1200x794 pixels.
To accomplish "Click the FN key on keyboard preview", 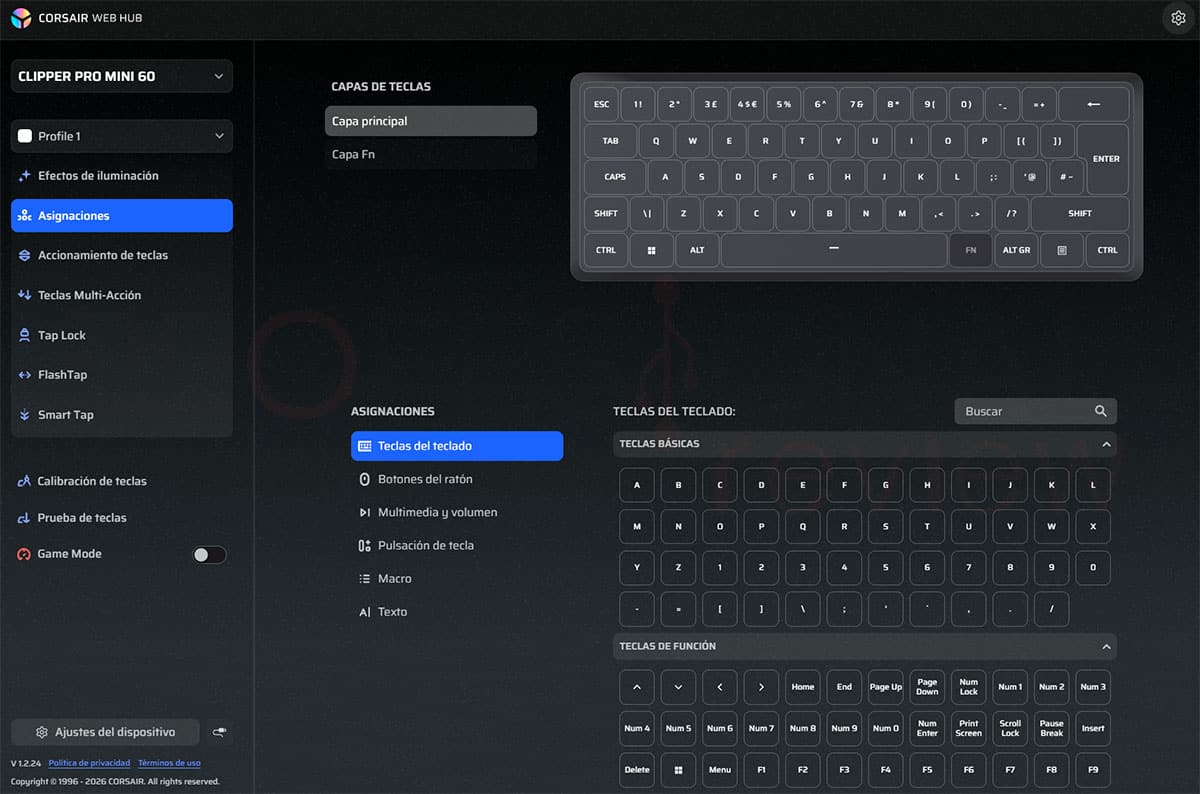I will [970, 250].
